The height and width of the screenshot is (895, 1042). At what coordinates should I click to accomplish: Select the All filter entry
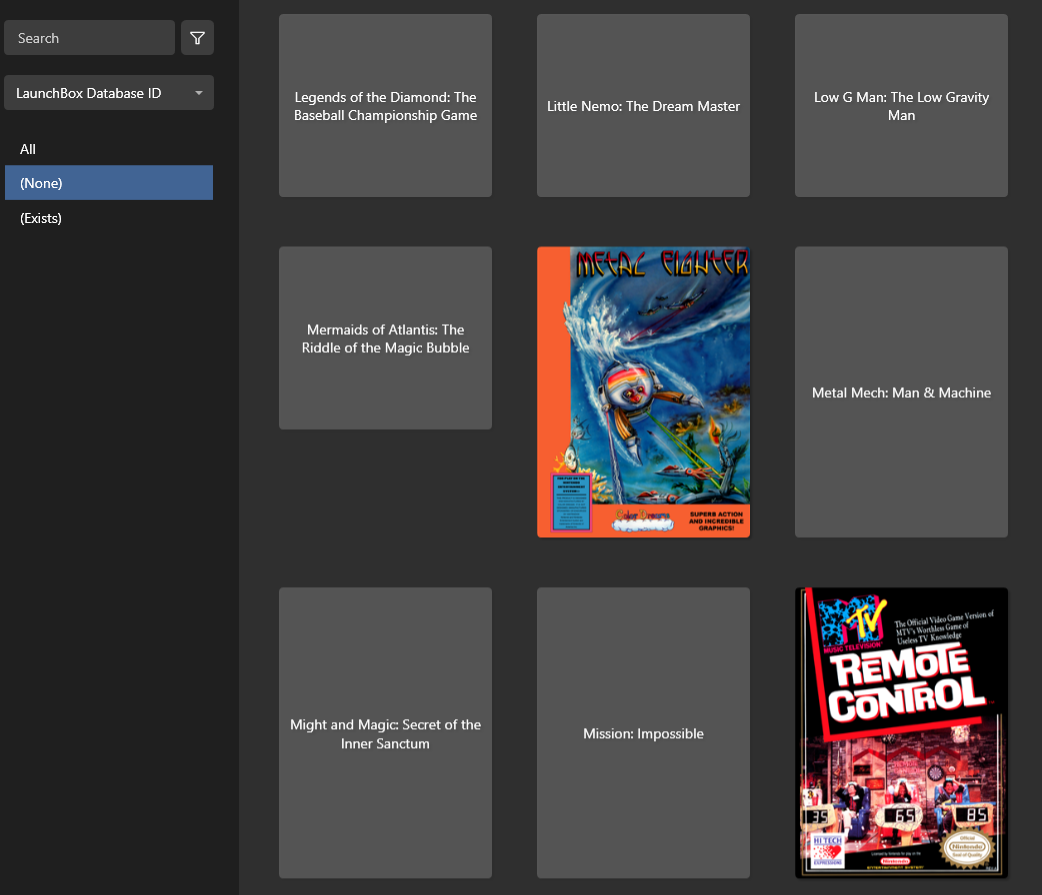[x=109, y=149]
